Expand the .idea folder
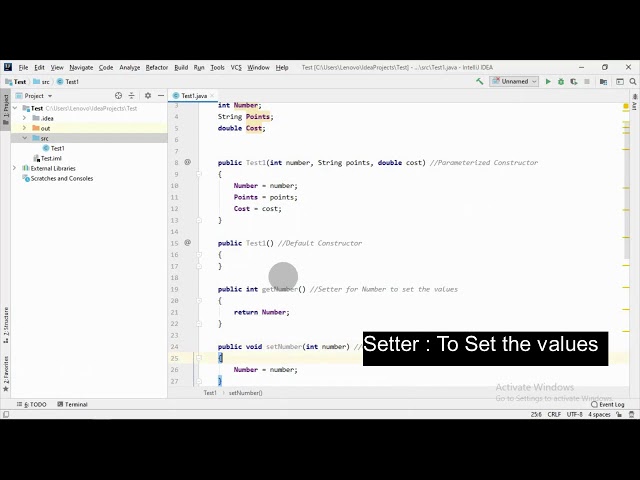The height and width of the screenshot is (480, 640). tap(24, 118)
